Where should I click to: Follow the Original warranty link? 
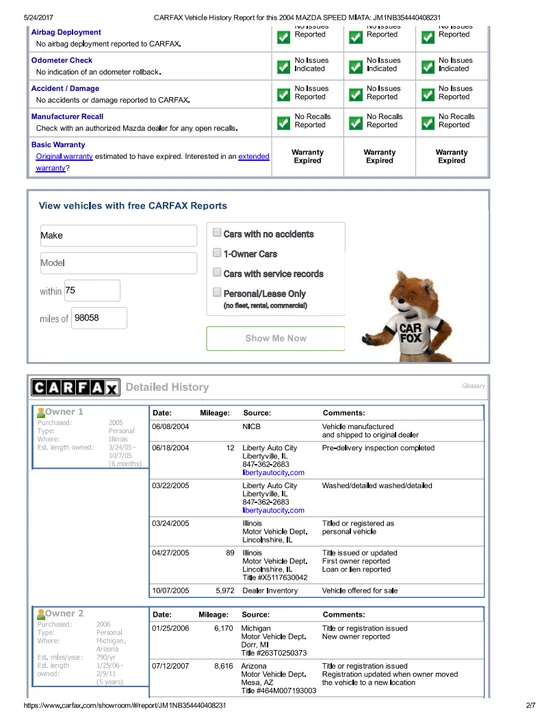tap(64, 156)
